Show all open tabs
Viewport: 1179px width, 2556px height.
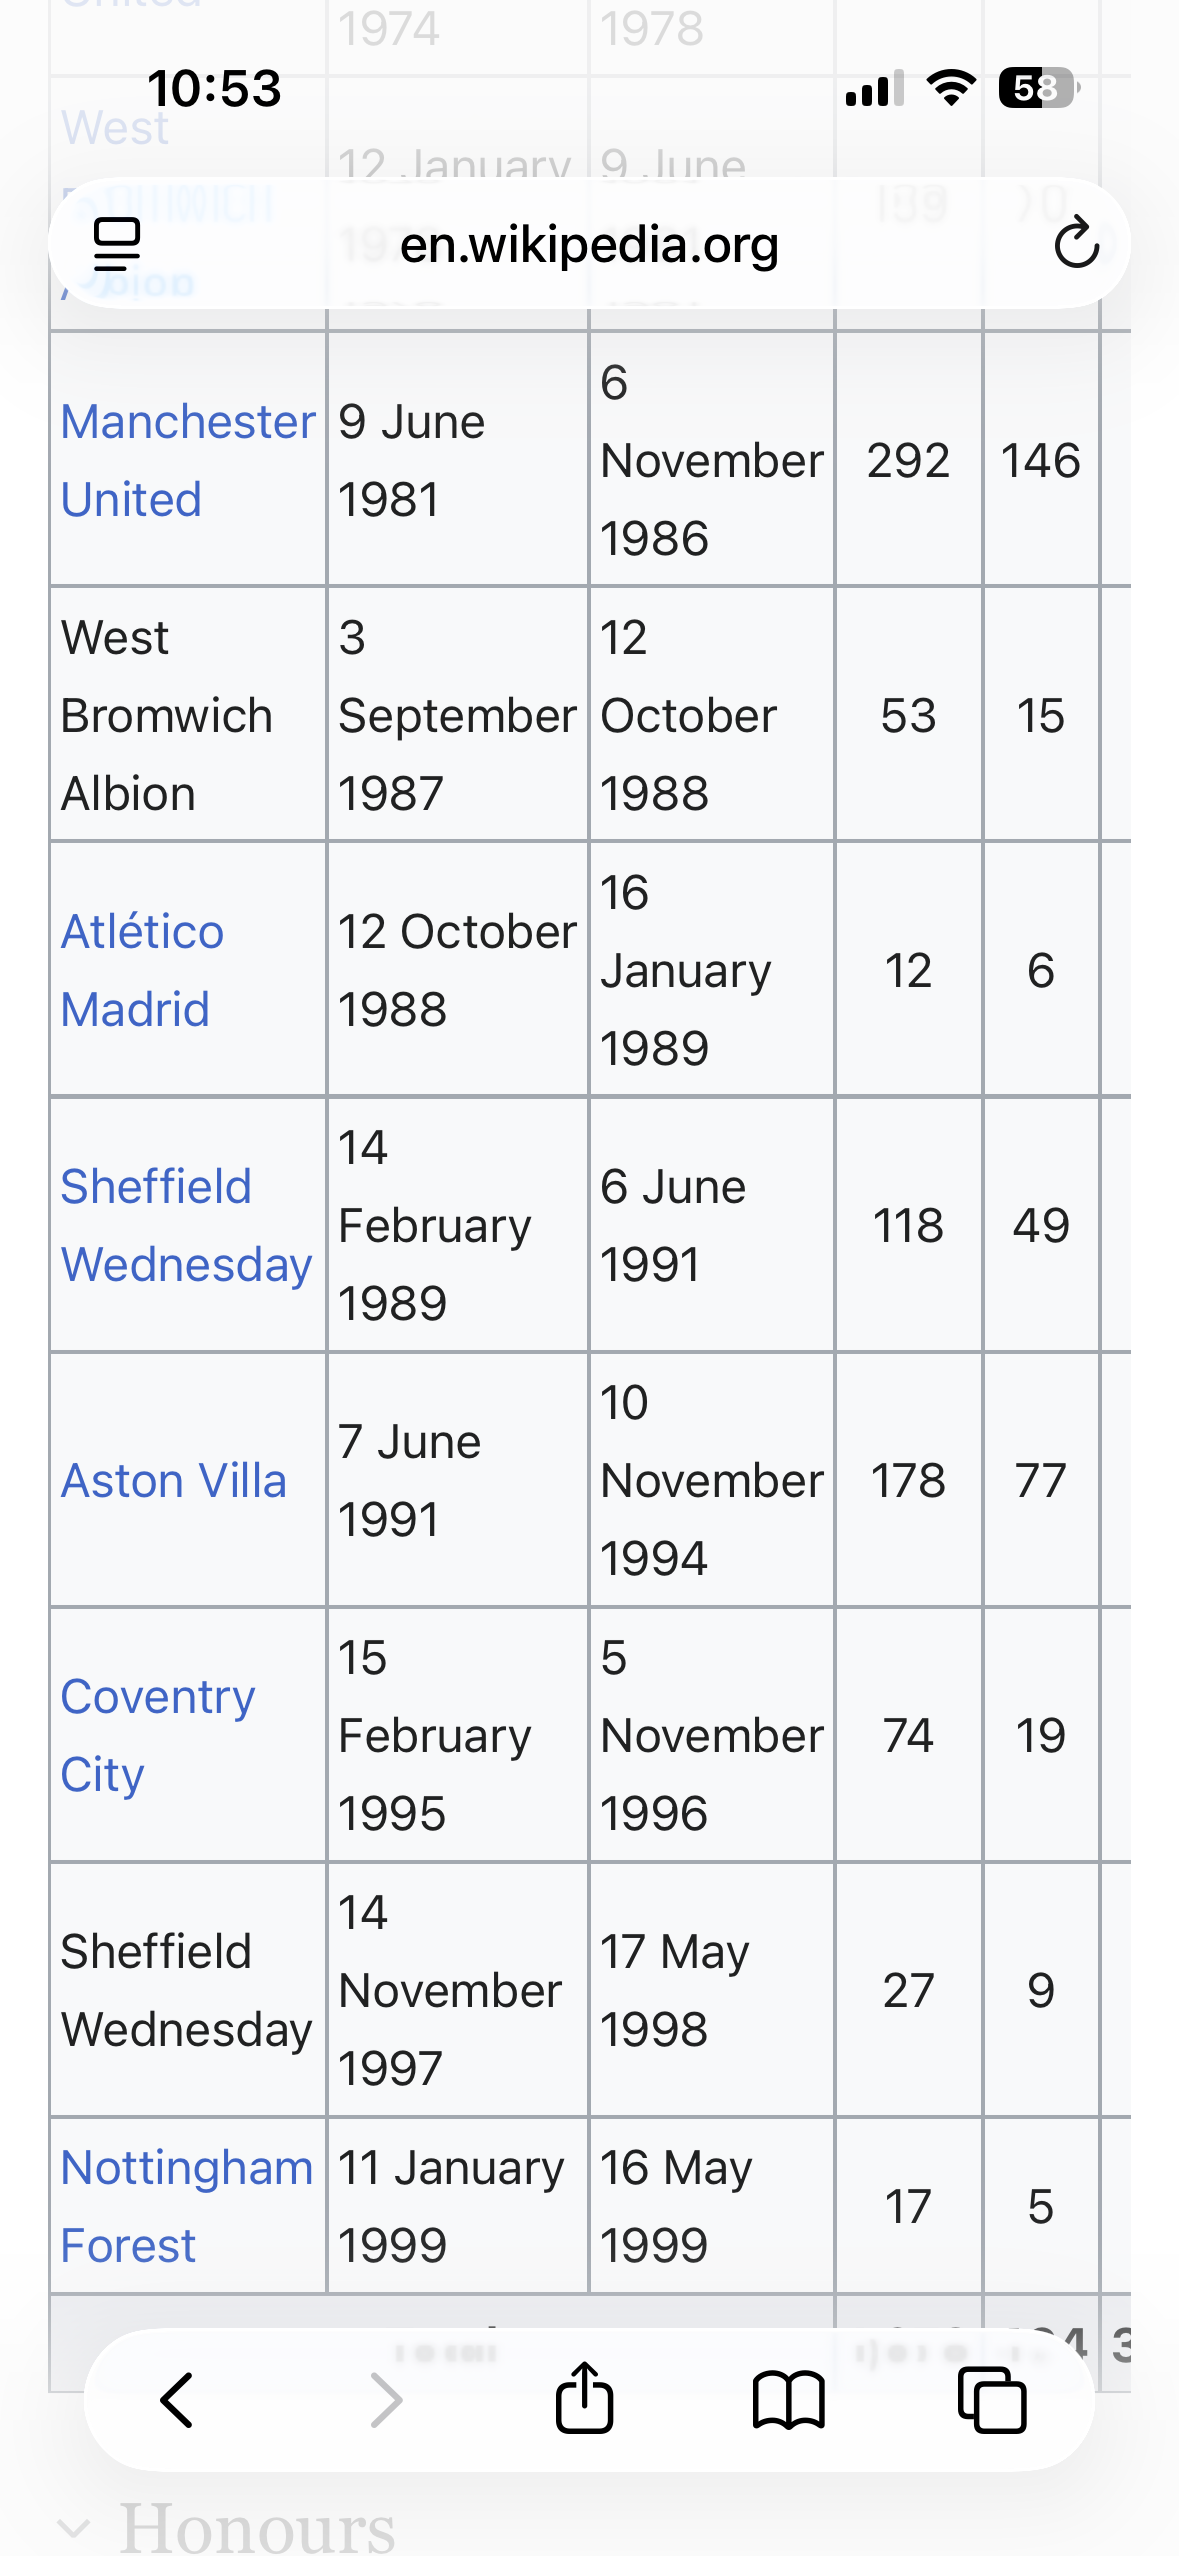[x=992, y=2400]
